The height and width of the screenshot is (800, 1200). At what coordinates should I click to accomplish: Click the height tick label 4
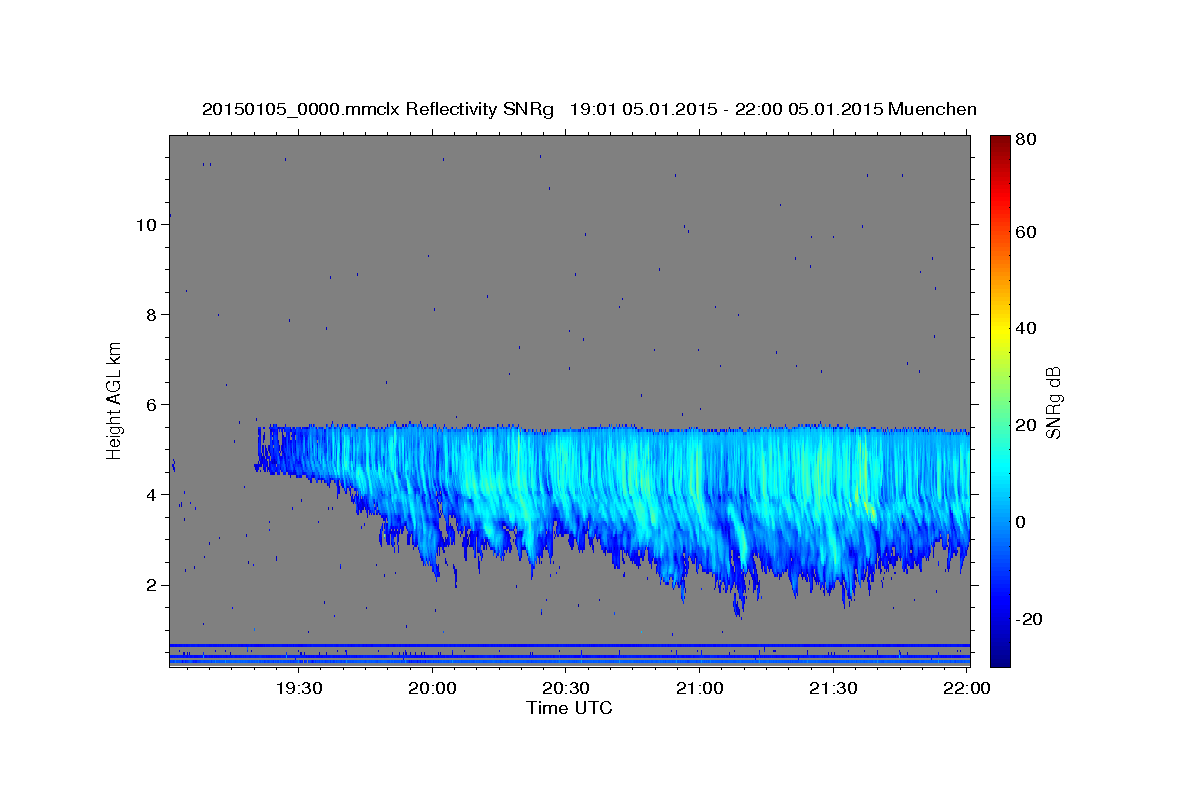click(150, 494)
